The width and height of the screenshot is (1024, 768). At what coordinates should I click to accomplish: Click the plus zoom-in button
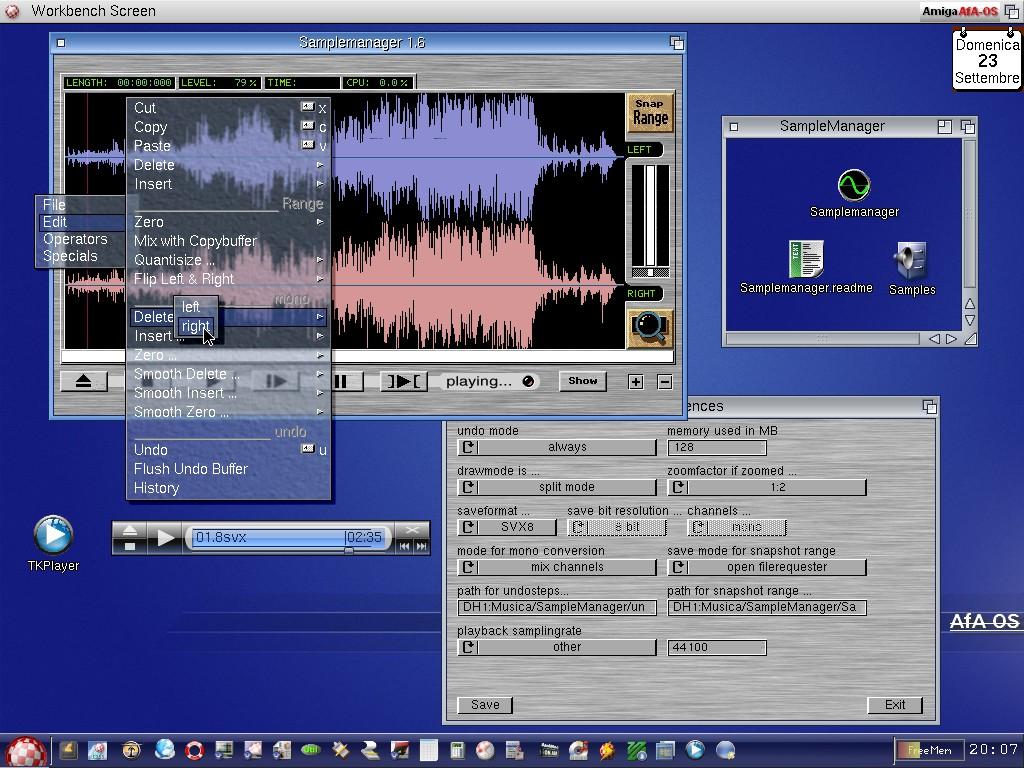tap(635, 381)
